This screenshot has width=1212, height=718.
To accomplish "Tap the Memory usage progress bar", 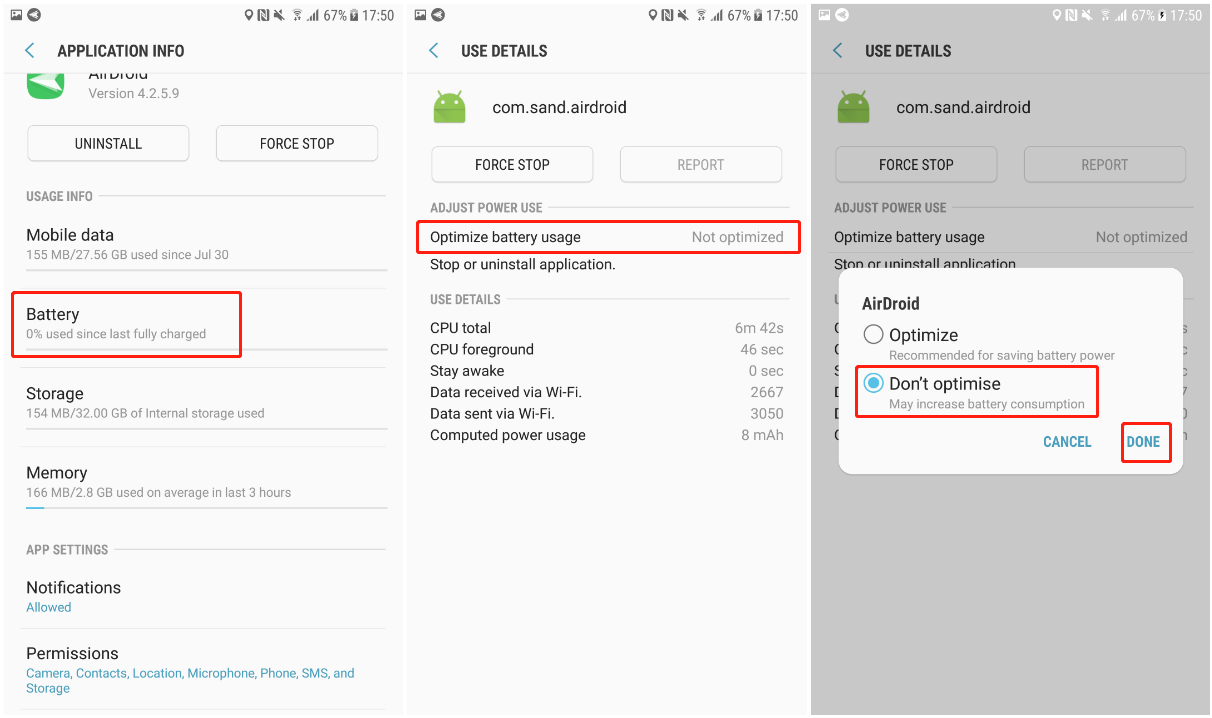I will pos(205,508).
